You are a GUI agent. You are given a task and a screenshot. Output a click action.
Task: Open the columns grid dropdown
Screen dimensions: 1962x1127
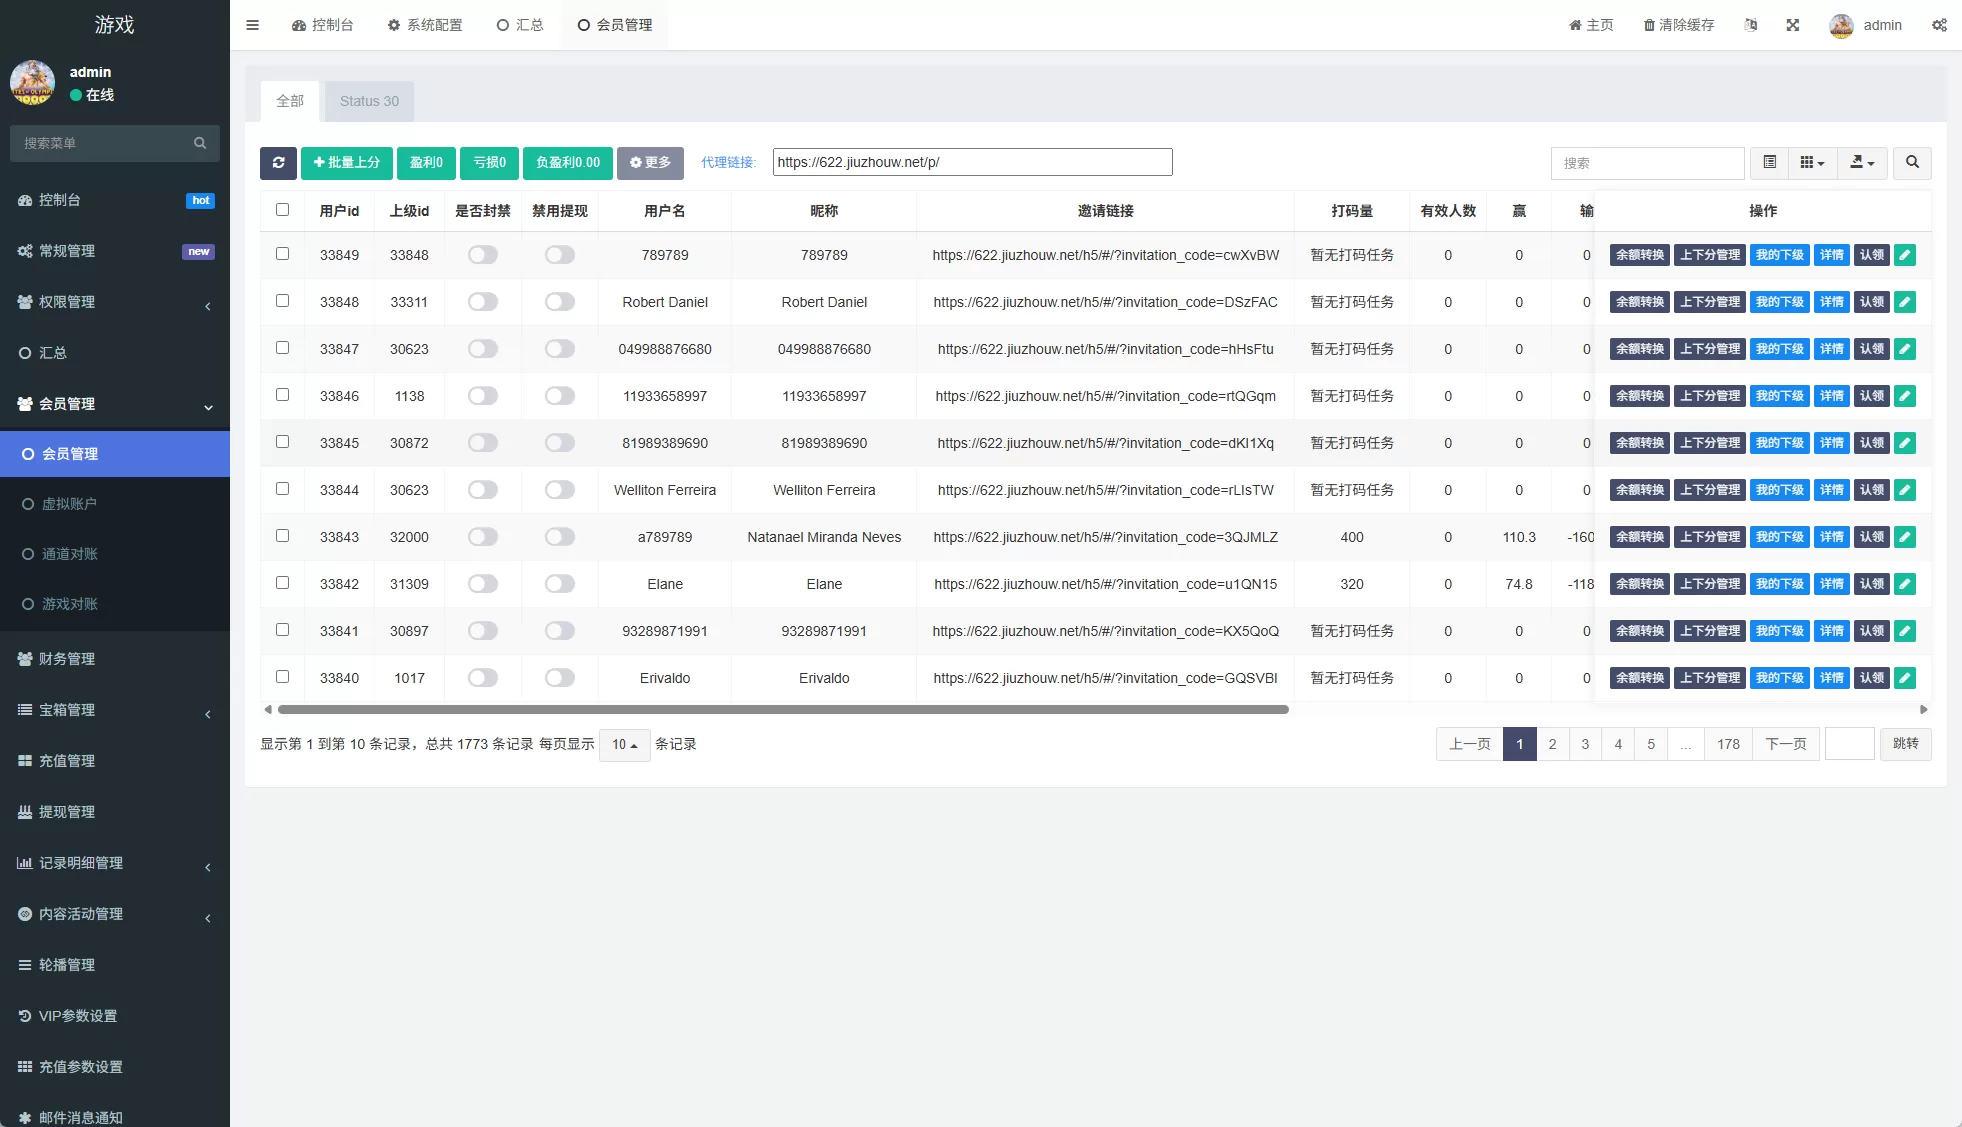[1812, 162]
